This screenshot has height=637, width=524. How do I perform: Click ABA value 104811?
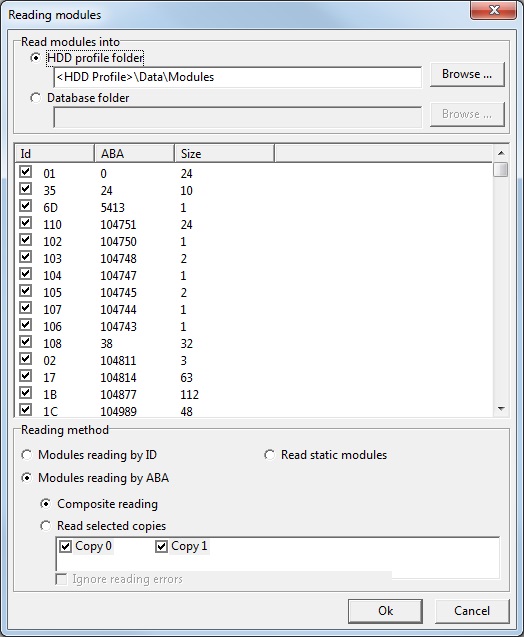pos(118,361)
